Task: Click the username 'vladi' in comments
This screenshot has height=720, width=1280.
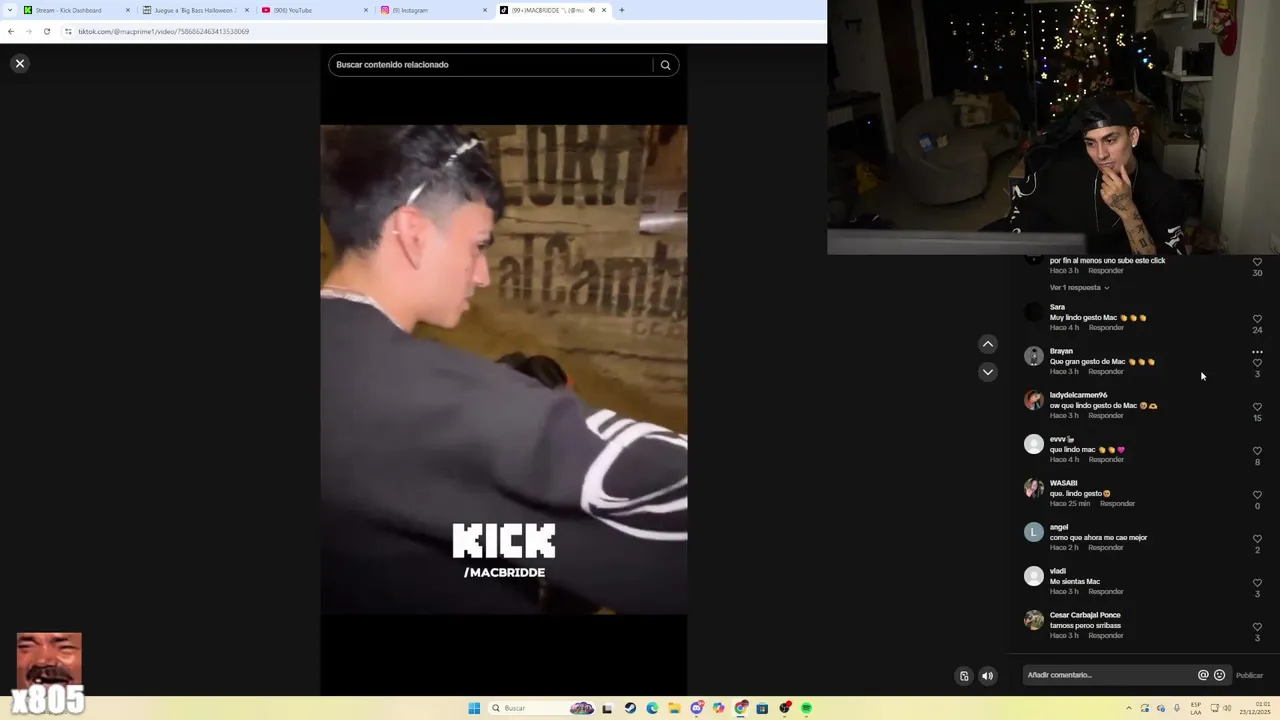Action: (x=1058, y=571)
